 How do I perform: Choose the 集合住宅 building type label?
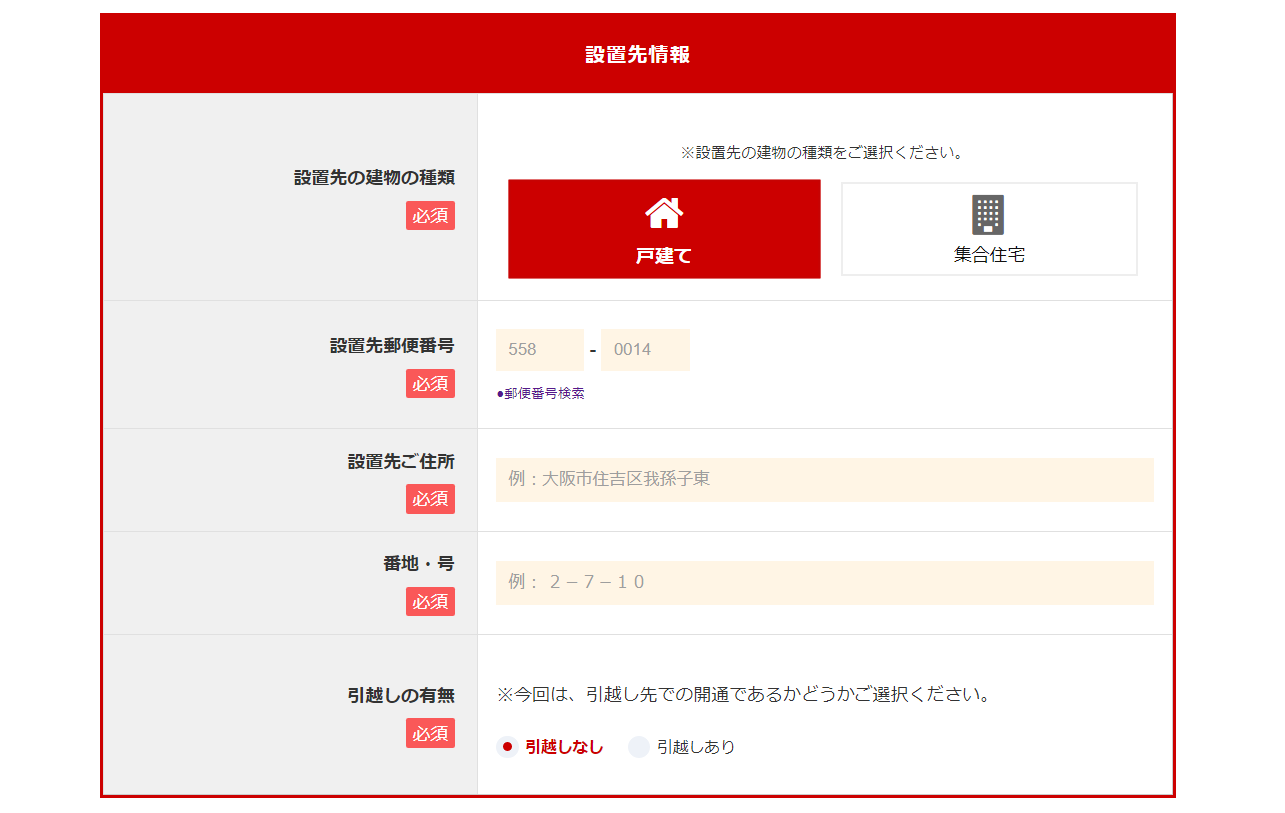pos(989,255)
